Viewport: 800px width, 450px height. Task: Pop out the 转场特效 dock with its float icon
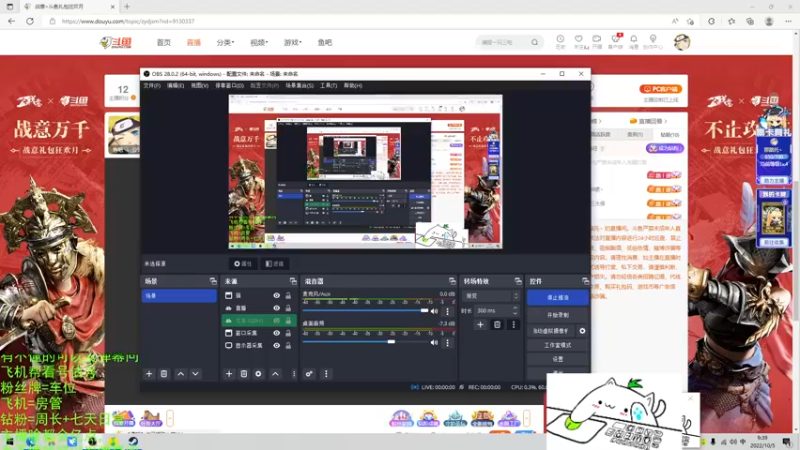tap(518, 281)
